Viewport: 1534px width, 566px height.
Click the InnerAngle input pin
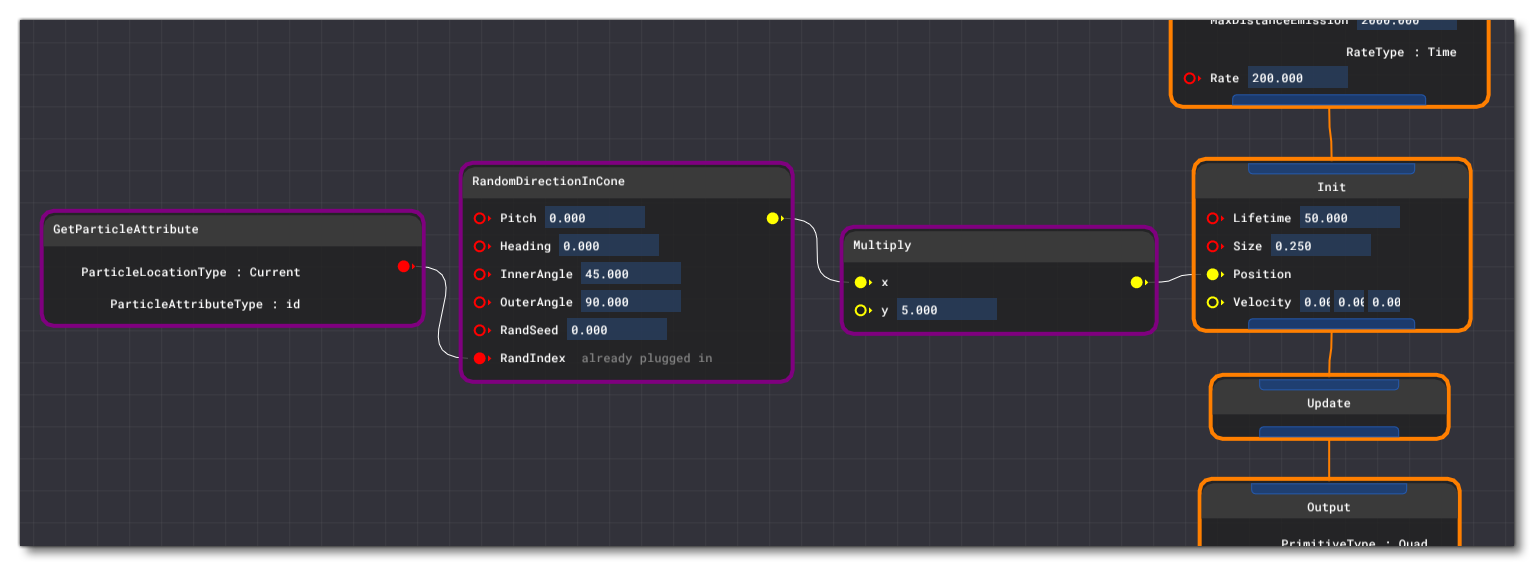pos(480,274)
